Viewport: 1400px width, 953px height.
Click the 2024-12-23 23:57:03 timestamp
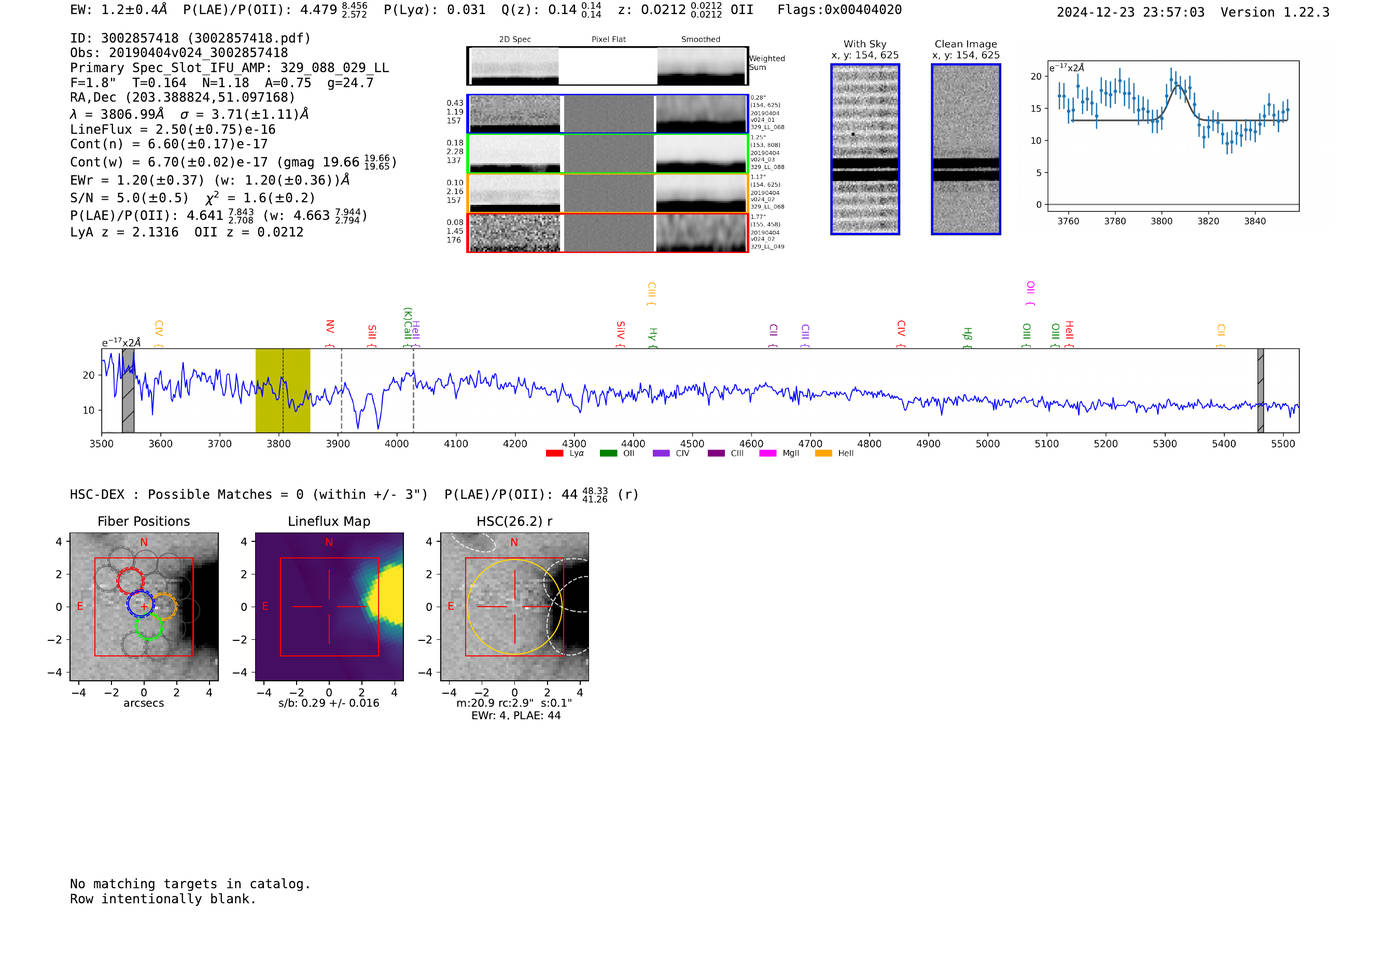click(x=1130, y=12)
